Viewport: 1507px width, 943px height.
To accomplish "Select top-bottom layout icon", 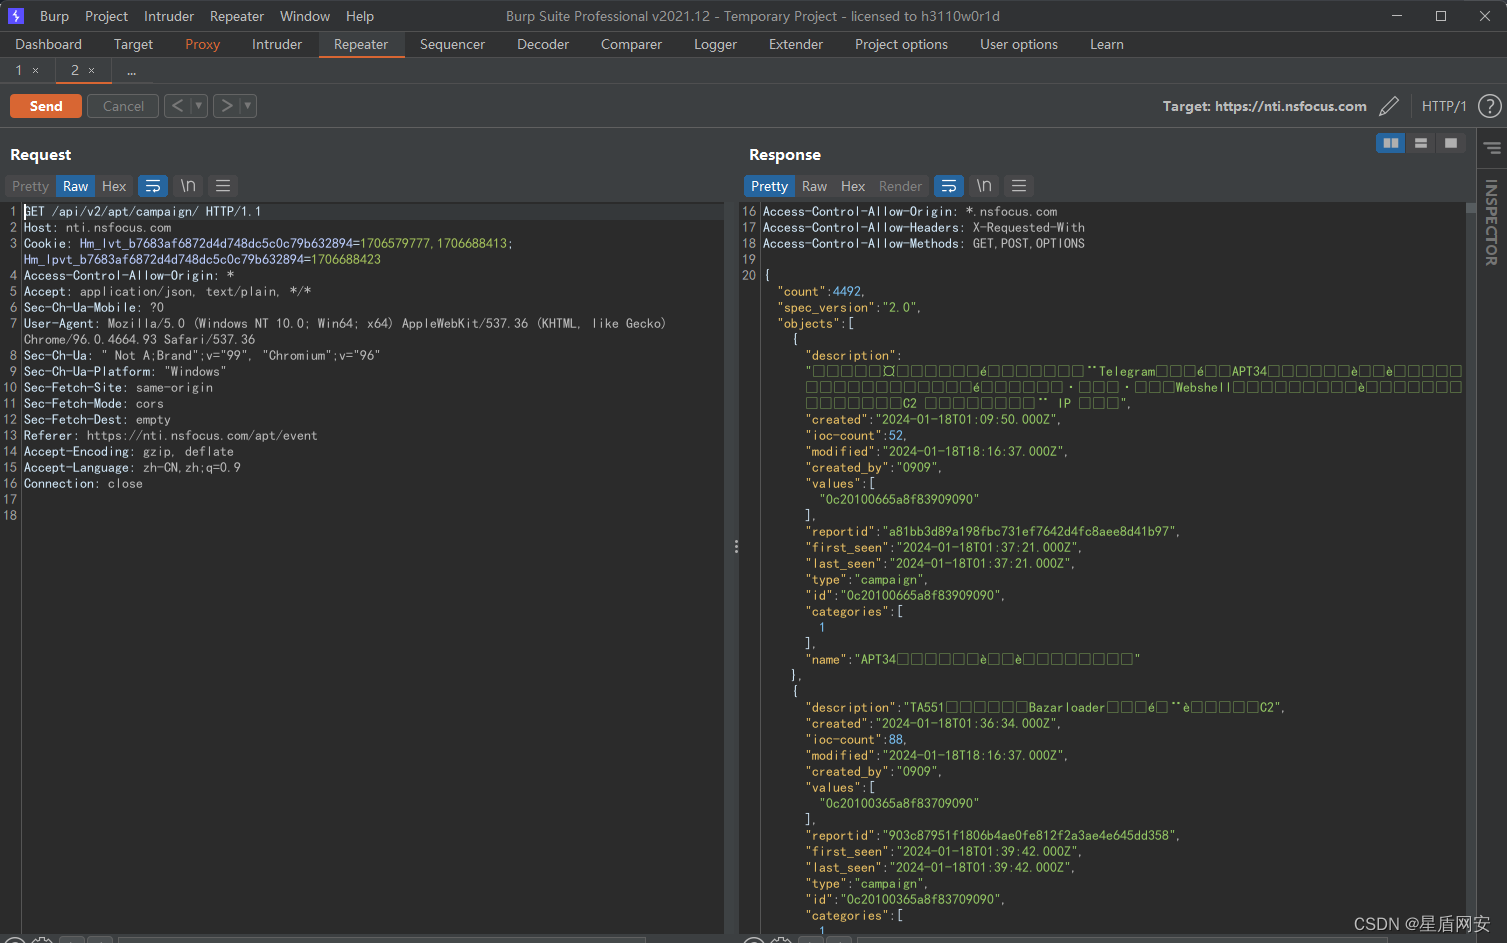I will tap(1421, 143).
